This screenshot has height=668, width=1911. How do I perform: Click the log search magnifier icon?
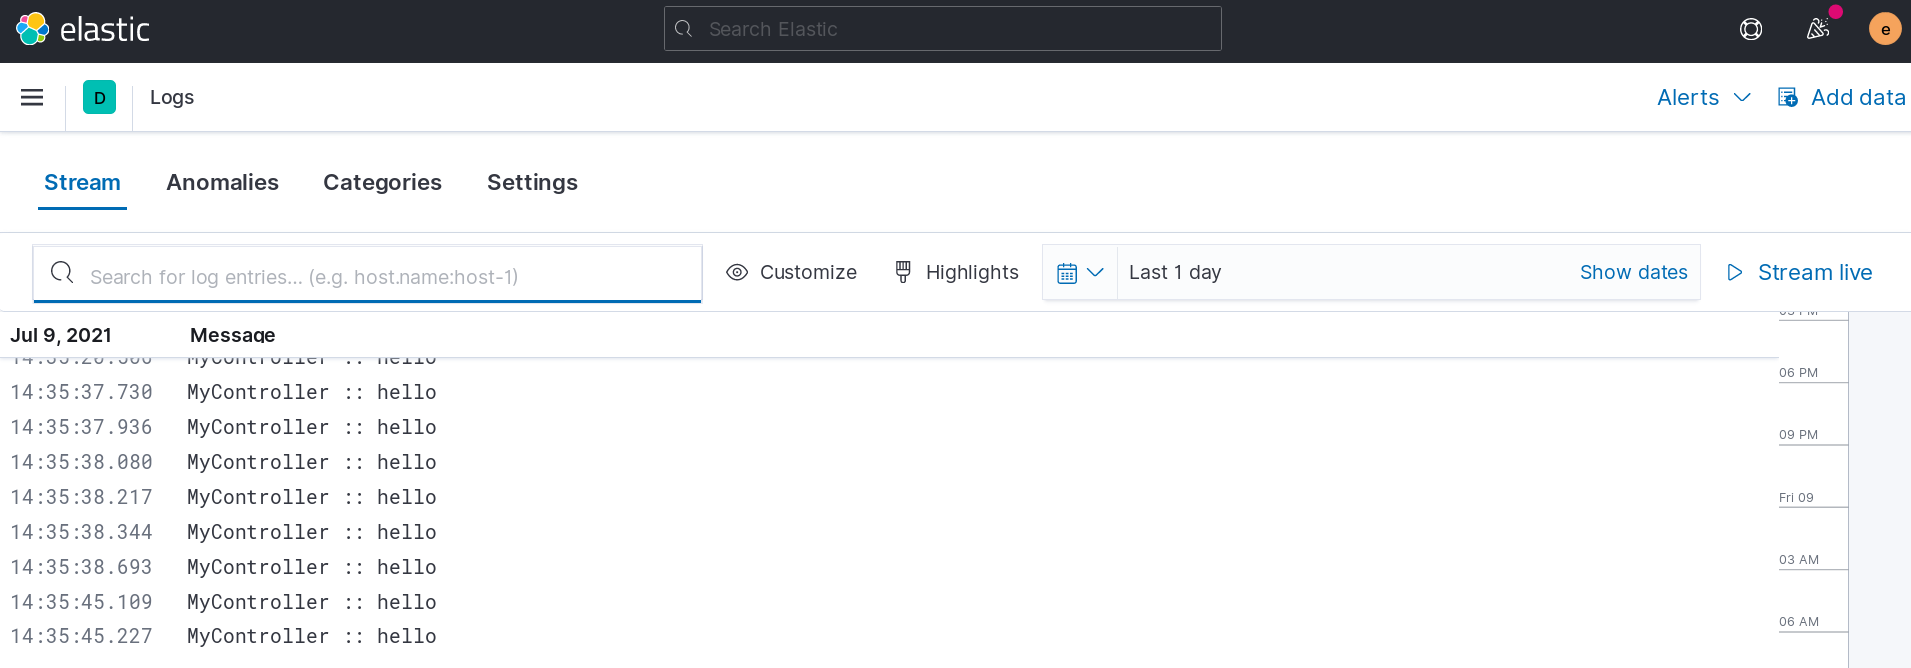coord(62,272)
